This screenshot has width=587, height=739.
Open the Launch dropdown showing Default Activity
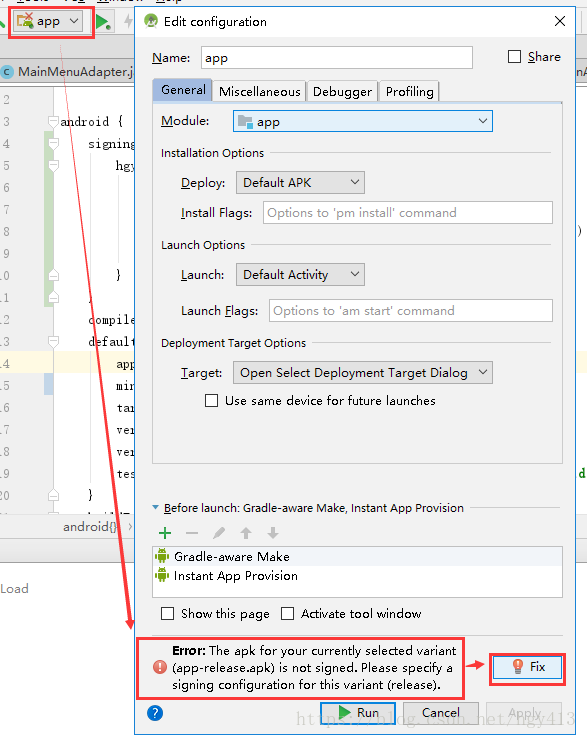(300, 274)
